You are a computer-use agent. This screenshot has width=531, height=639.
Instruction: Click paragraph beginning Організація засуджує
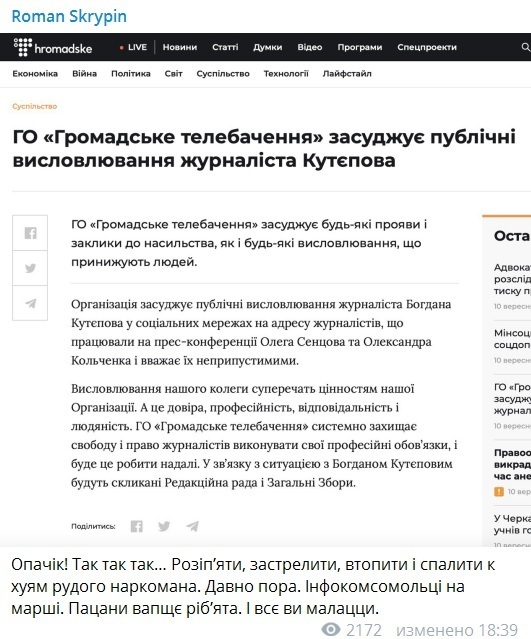pos(261,332)
